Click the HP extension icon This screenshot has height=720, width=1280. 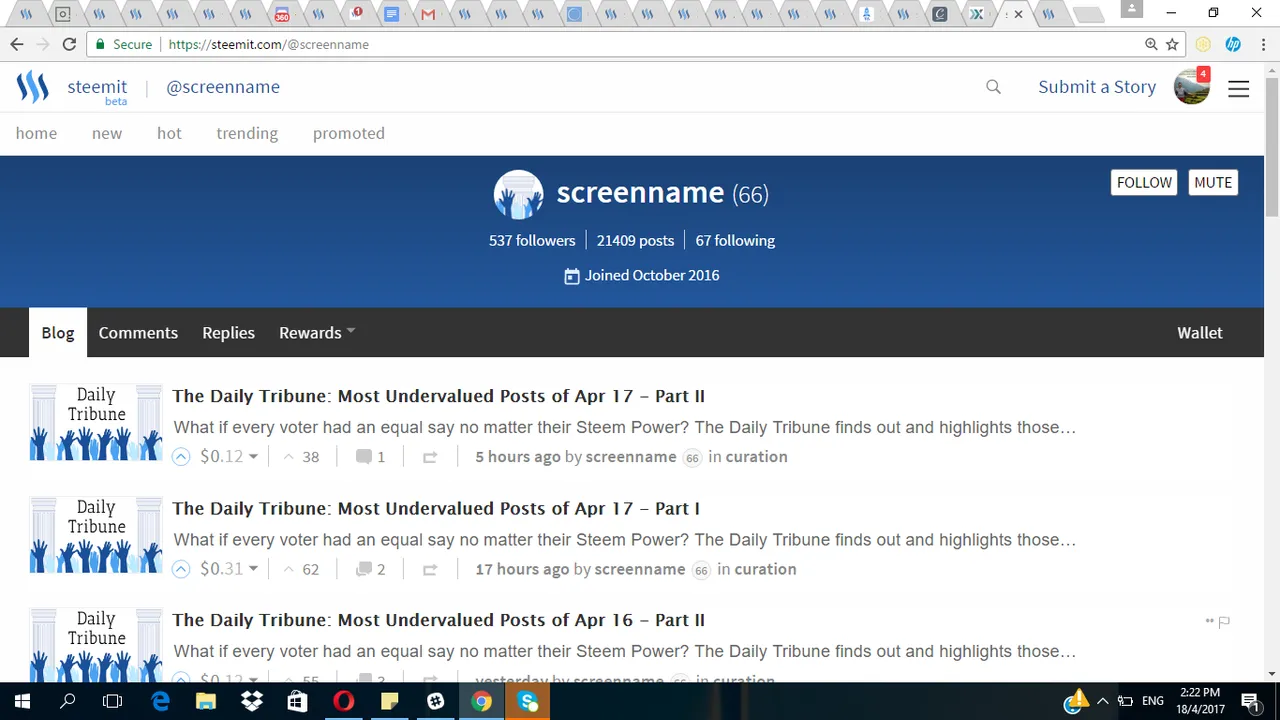(x=1233, y=44)
